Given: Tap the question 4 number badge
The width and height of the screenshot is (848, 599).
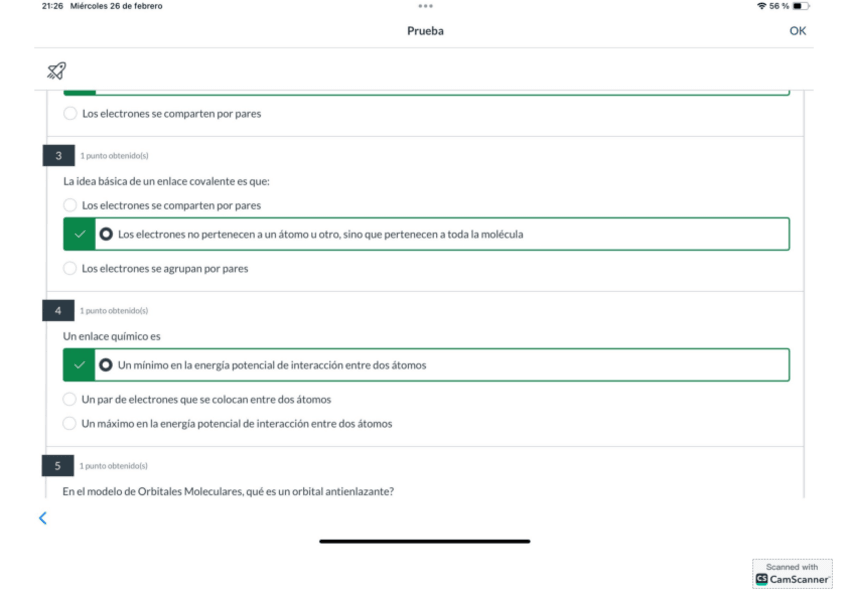Looking at the screenshot, I should [58, 310].
